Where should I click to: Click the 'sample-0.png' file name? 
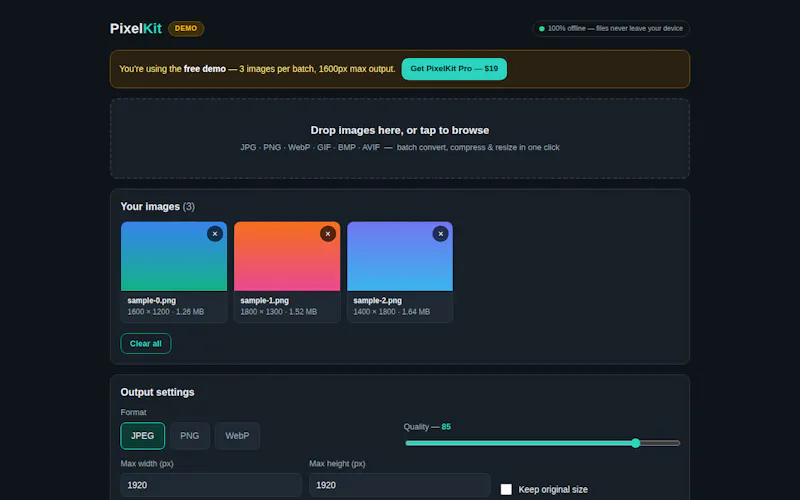[x=152, y=301]
